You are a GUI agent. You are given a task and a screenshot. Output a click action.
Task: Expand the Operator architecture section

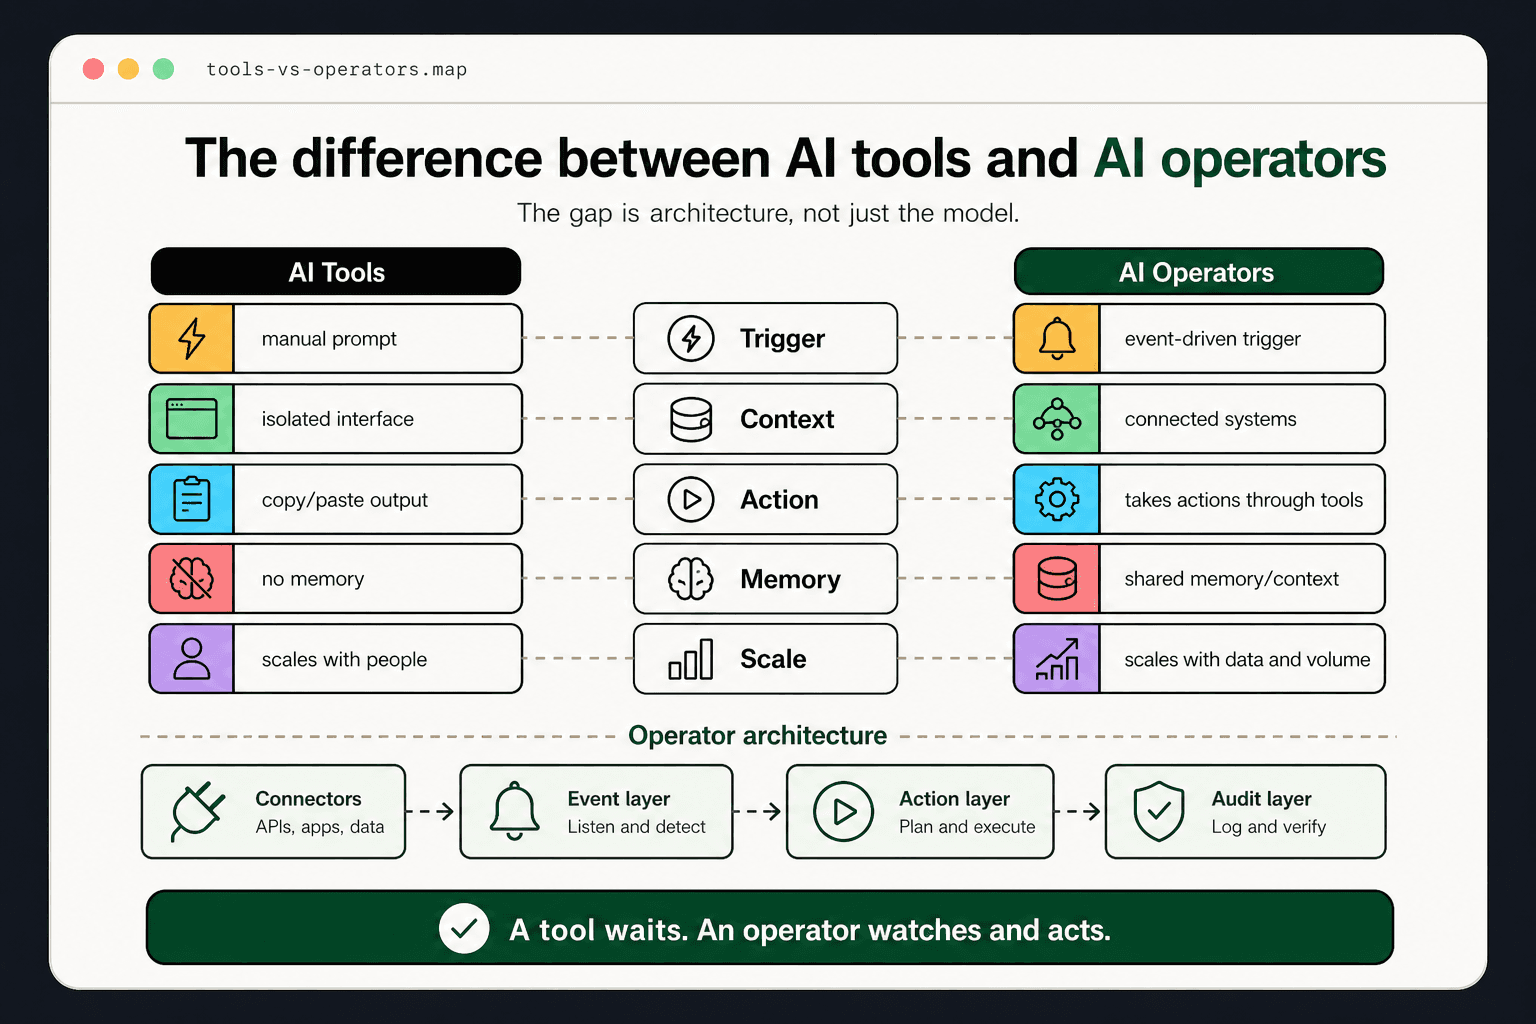pos(757,735)
